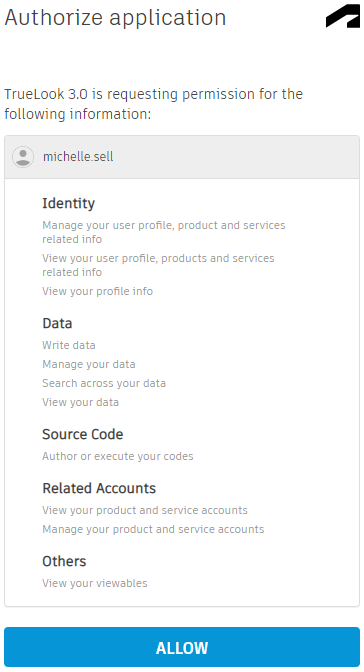This screenshot has width=364, height=672.
Task: Click the Others section heading
Action: click(64, 561)
